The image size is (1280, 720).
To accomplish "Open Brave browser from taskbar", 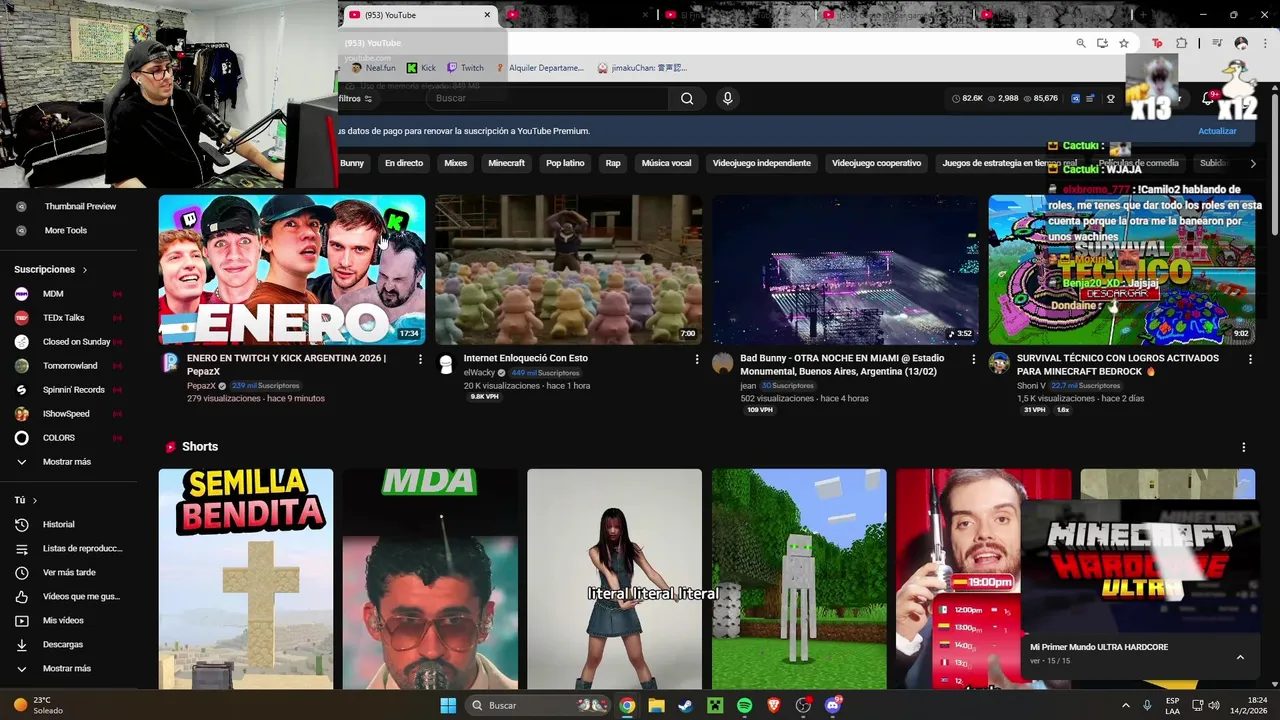I will 773,705.
